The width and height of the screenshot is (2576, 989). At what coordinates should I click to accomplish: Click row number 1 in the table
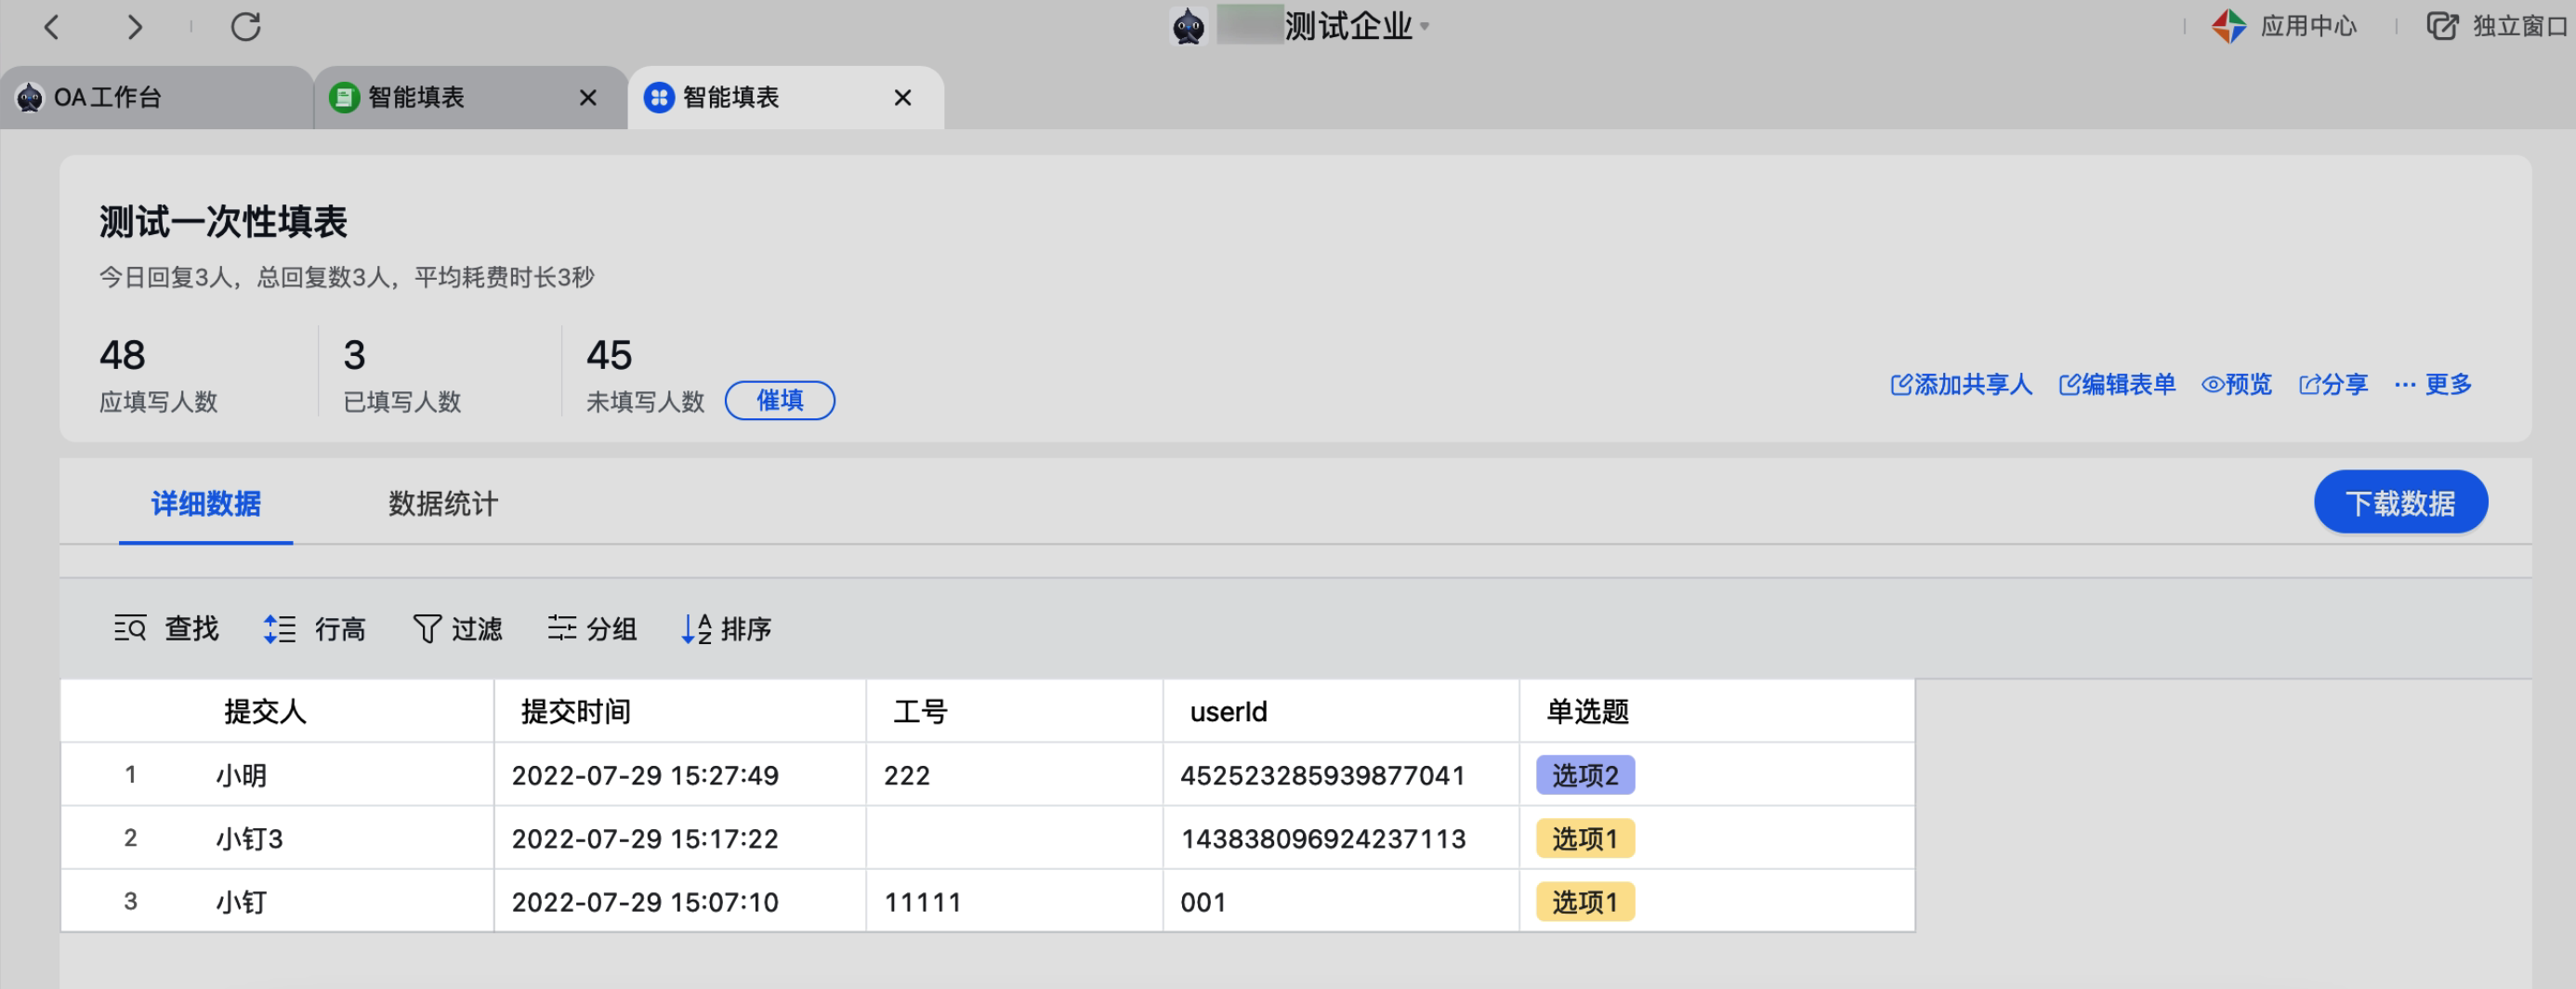point(130,774)
